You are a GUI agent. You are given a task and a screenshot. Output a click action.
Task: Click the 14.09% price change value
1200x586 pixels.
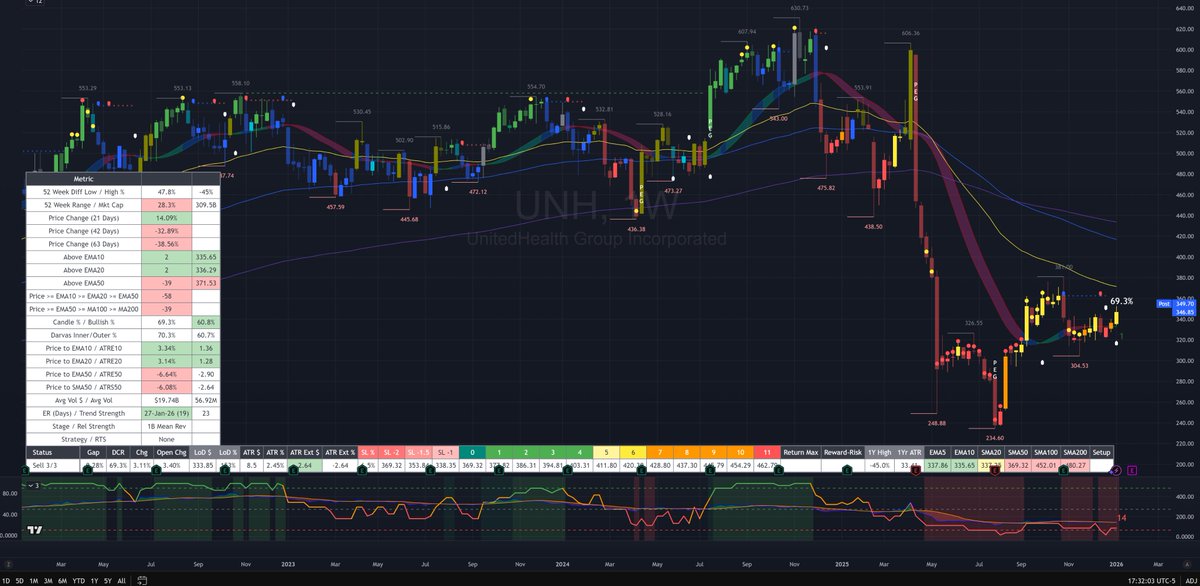(166, 217)
